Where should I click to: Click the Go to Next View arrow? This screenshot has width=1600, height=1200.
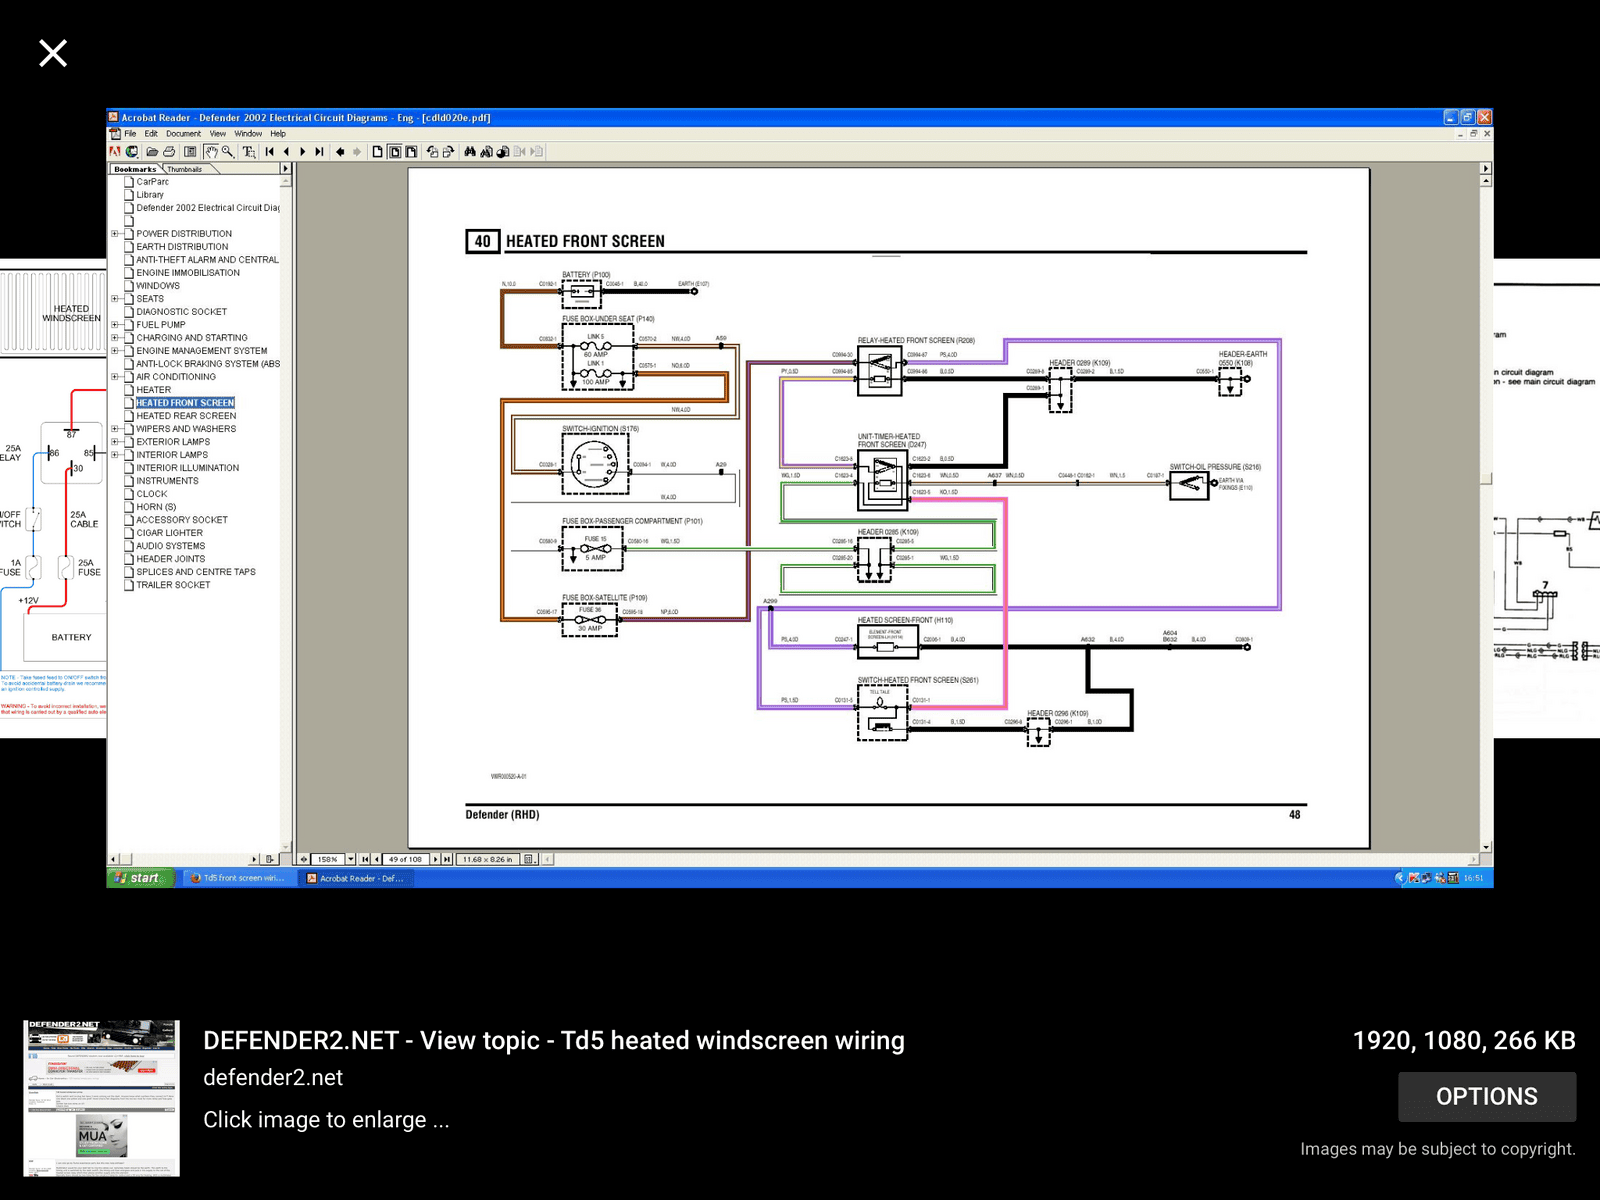tap(357, 152)
